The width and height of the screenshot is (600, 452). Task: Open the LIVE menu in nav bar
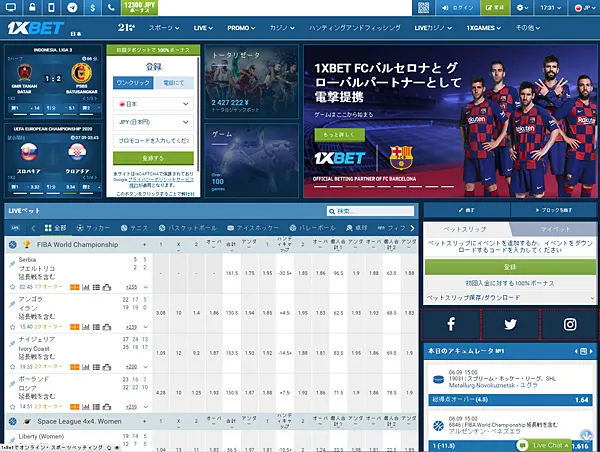tap(203, 28)
